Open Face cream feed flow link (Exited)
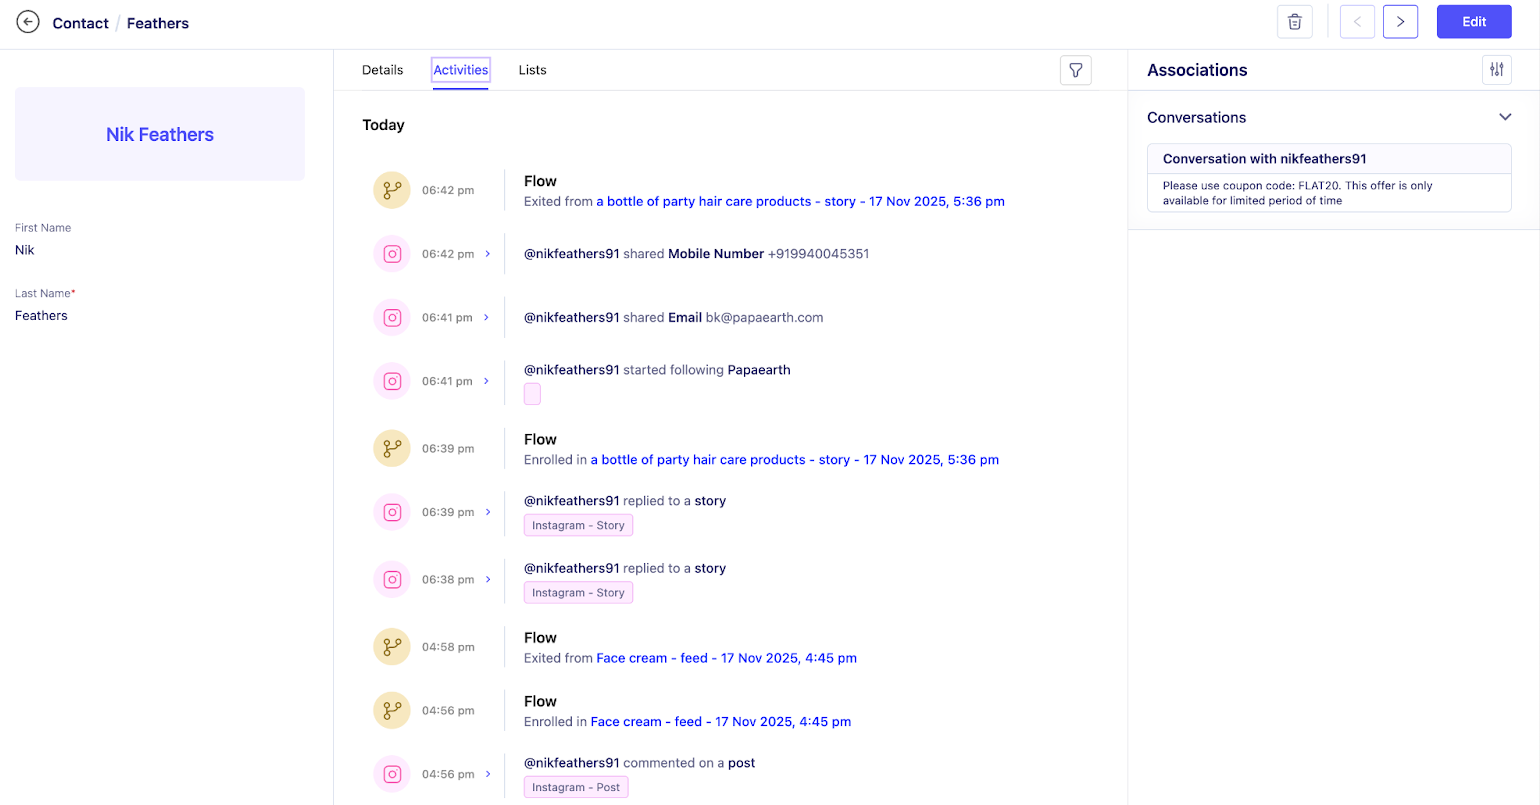1540x805 pixels. pos(726,658)
